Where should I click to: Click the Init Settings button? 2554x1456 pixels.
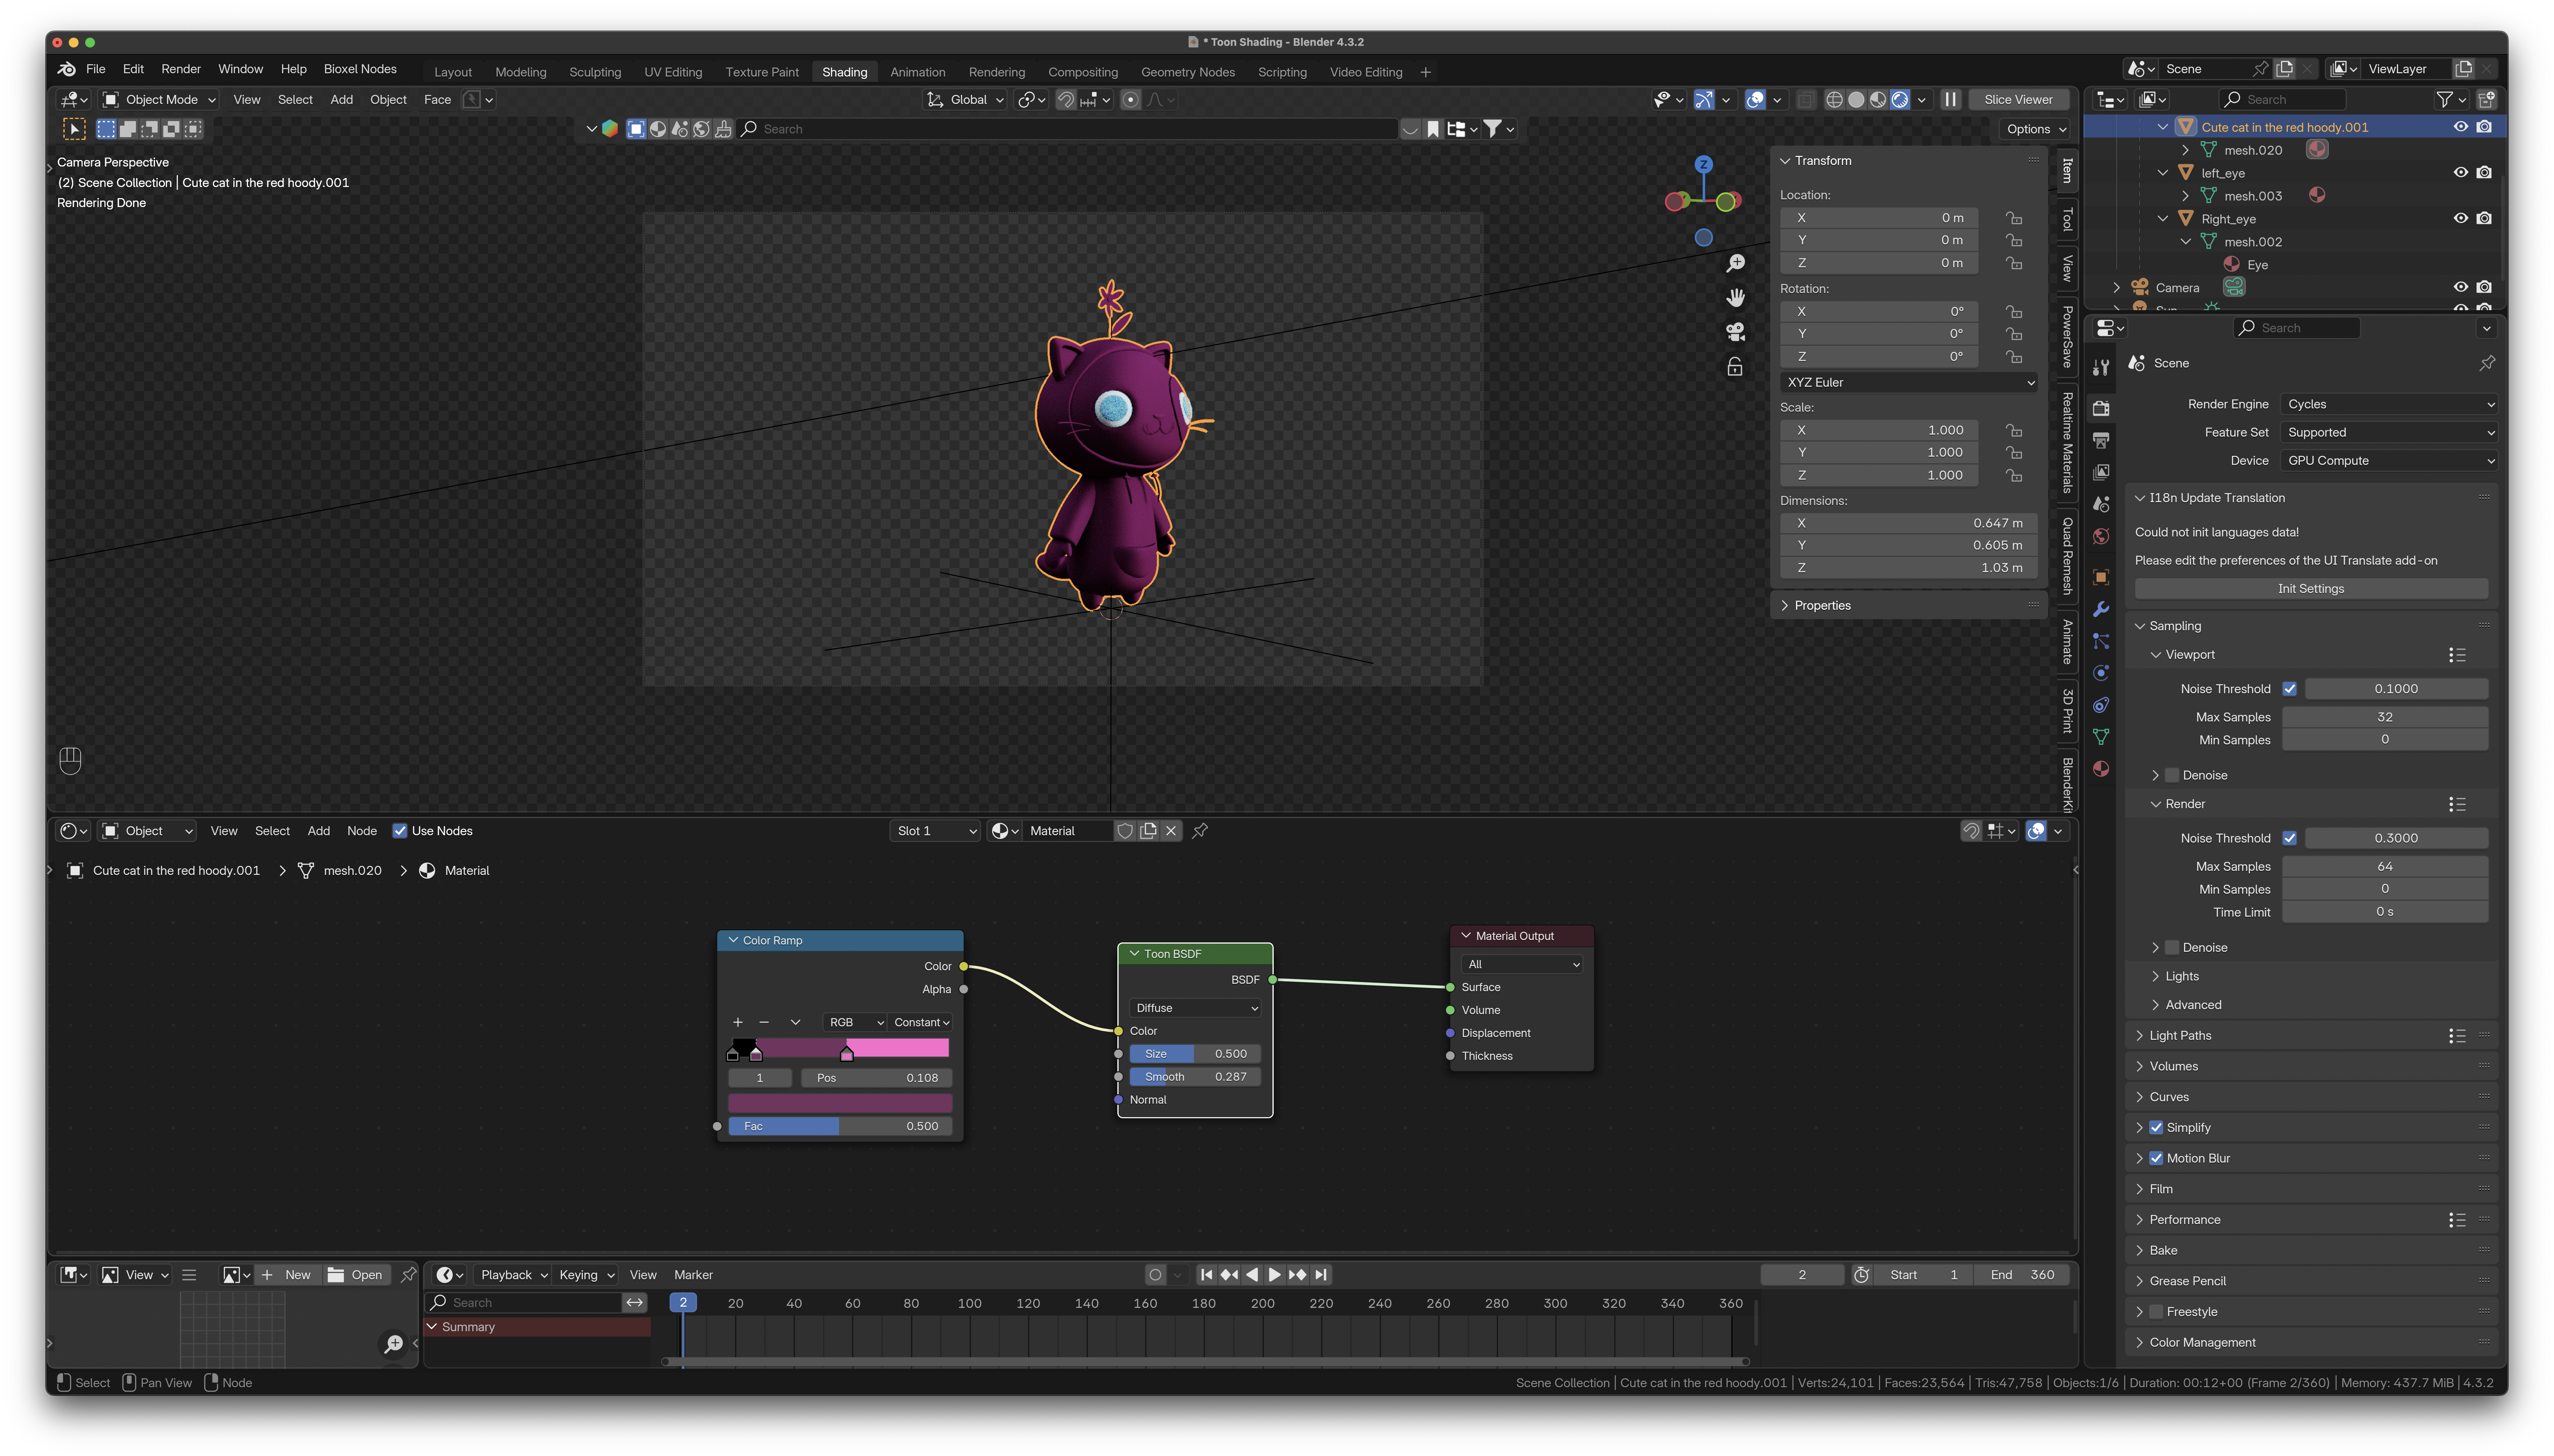tap(2310, 589)
